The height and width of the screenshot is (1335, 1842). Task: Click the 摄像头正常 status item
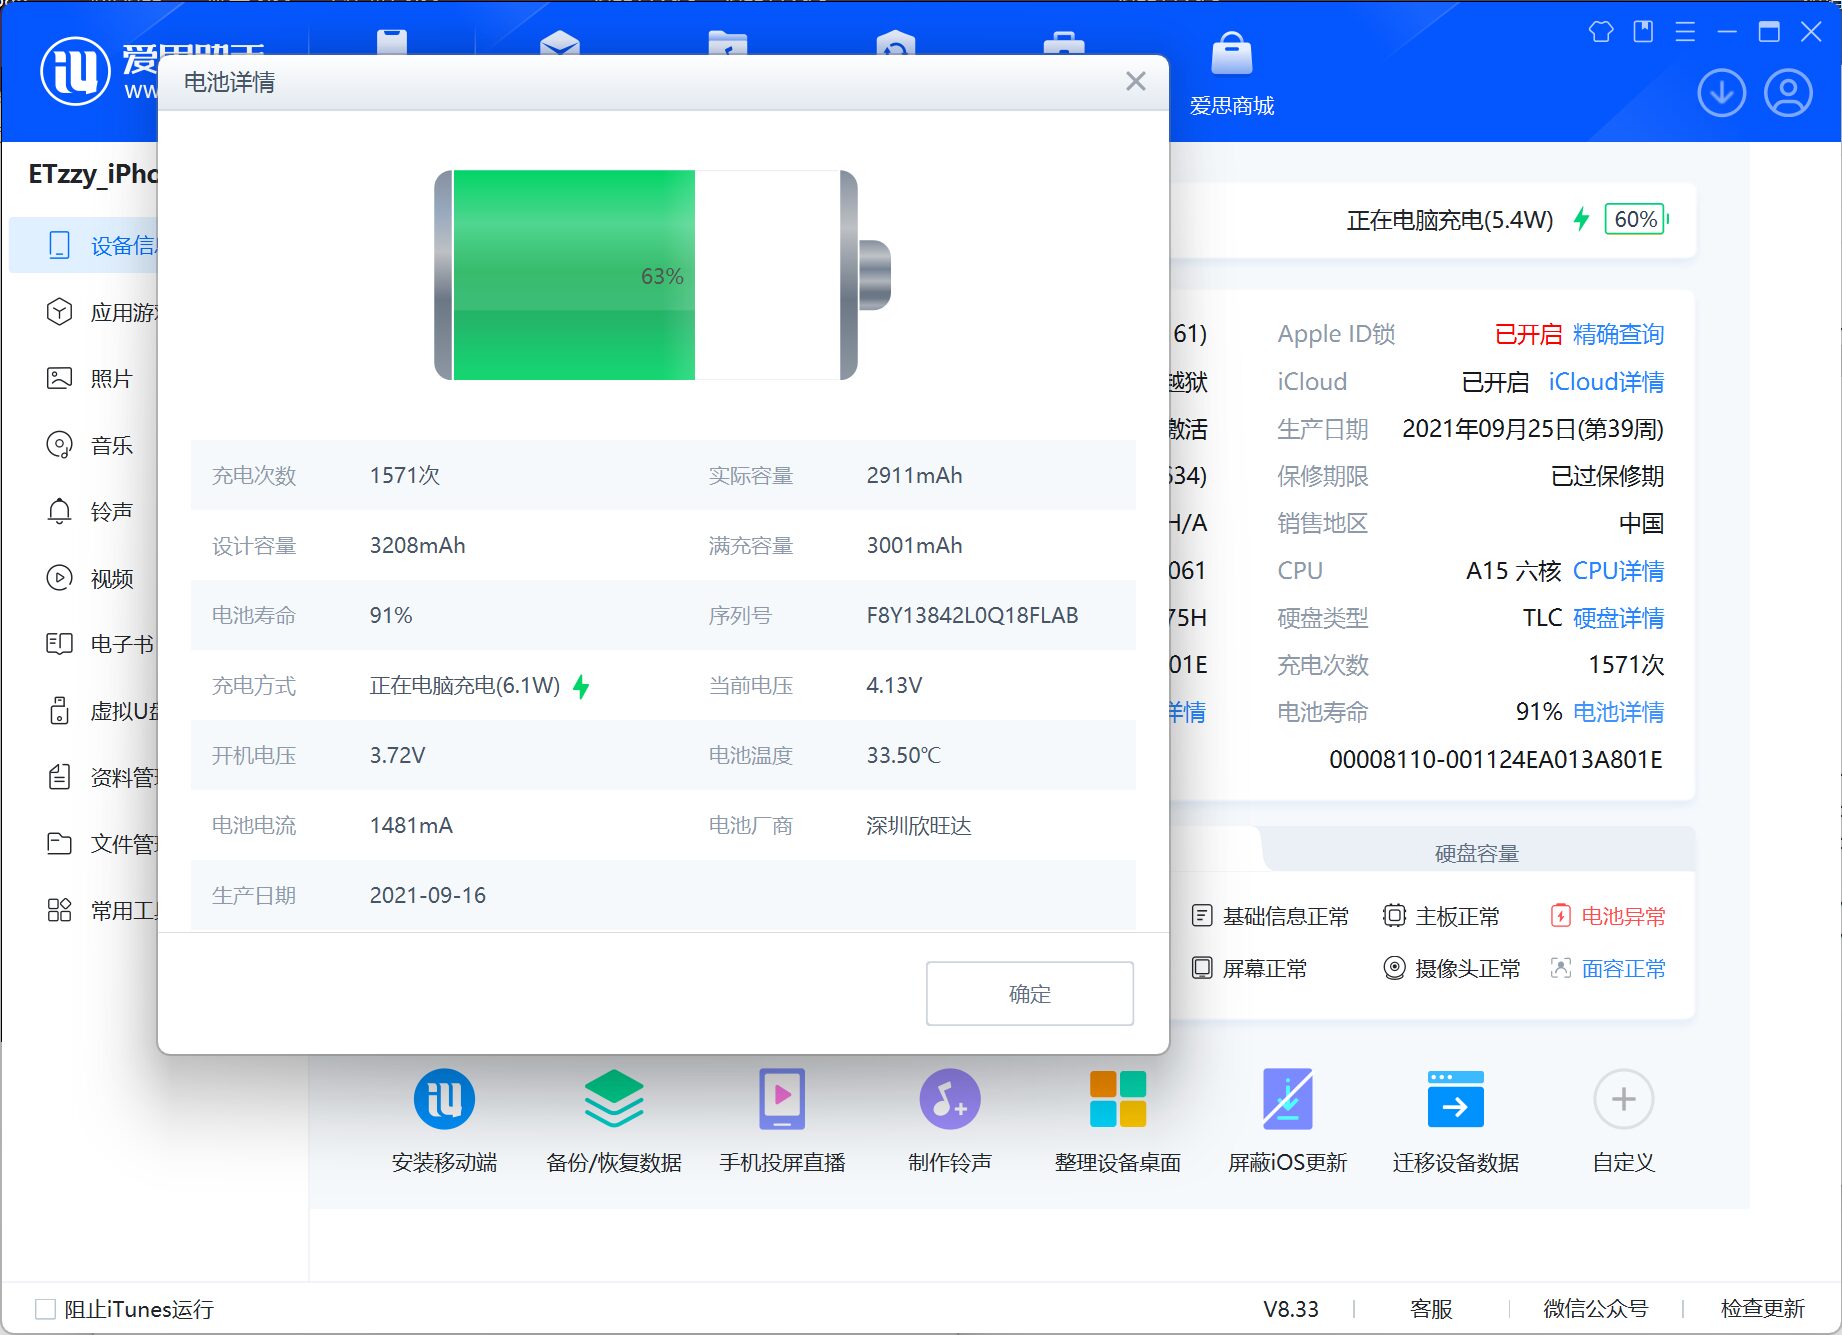pyautogui.click(x=1451, y=968)
